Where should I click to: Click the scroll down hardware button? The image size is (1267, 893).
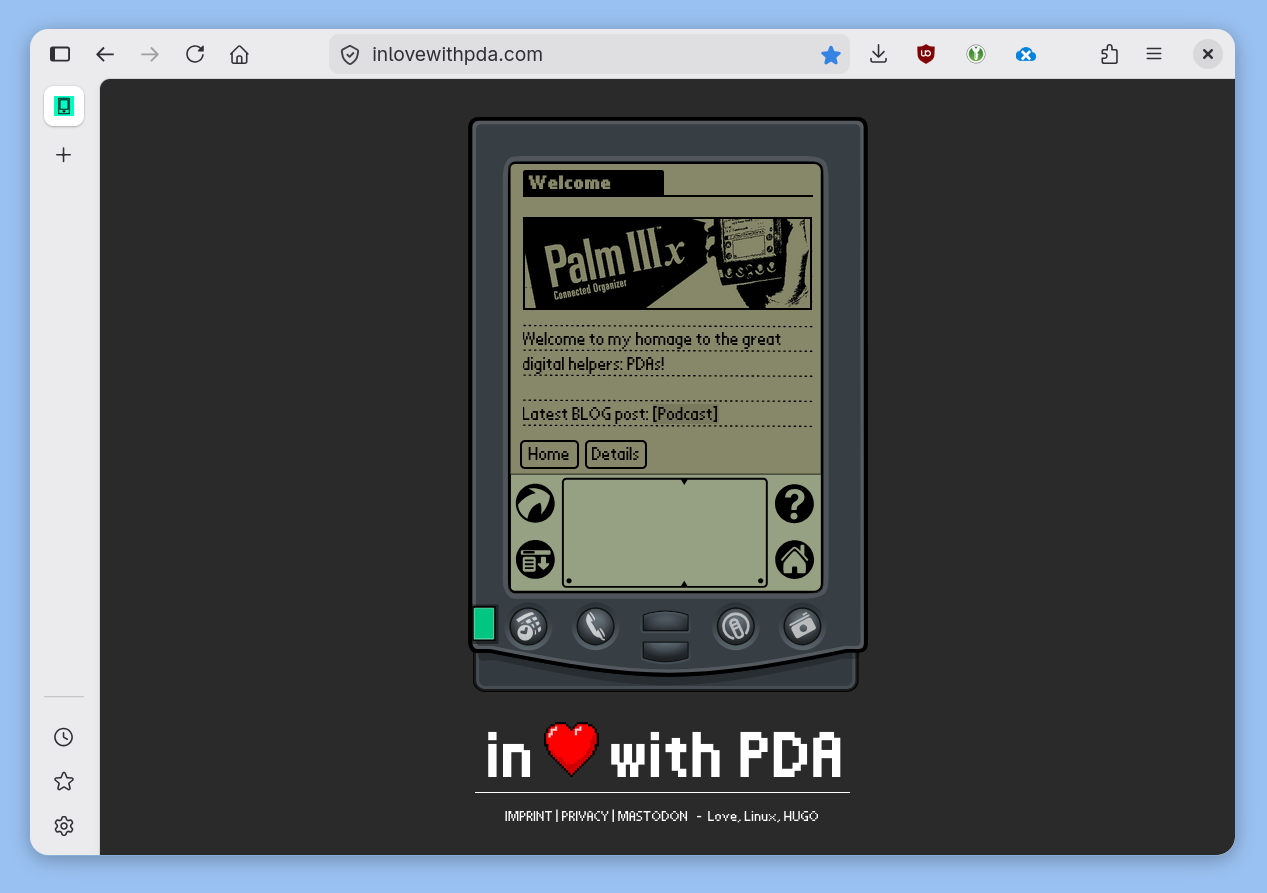(x=665, y=651)
